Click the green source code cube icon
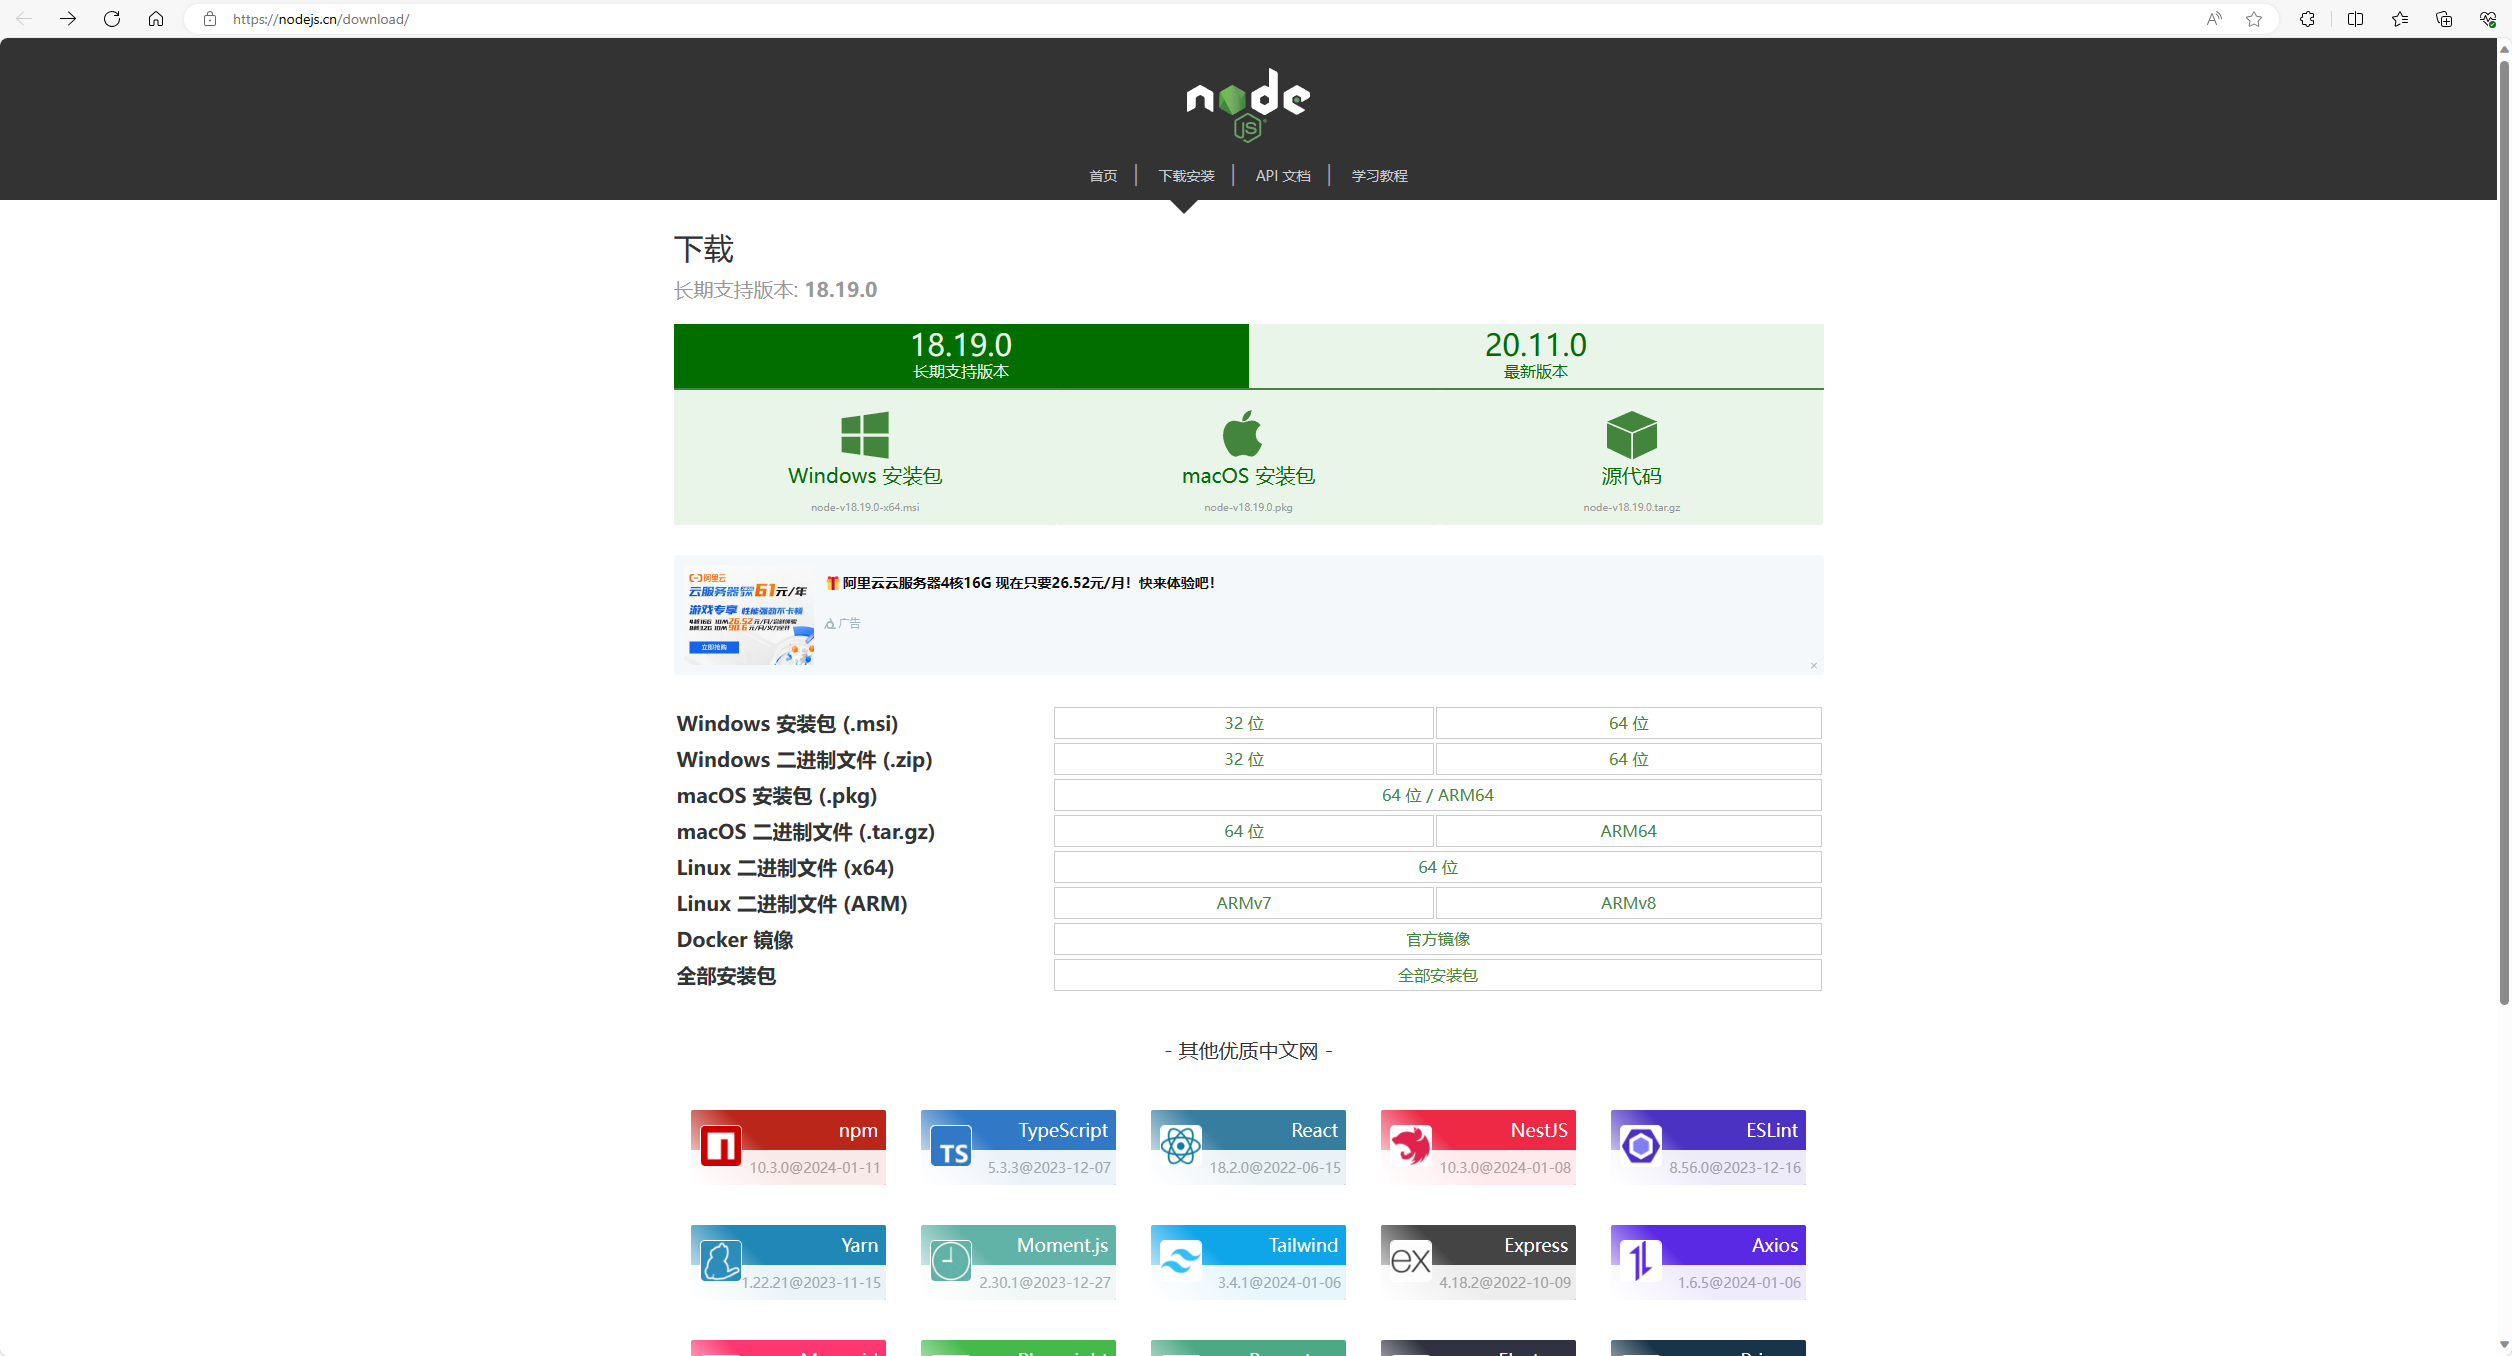 (1632, 435)
